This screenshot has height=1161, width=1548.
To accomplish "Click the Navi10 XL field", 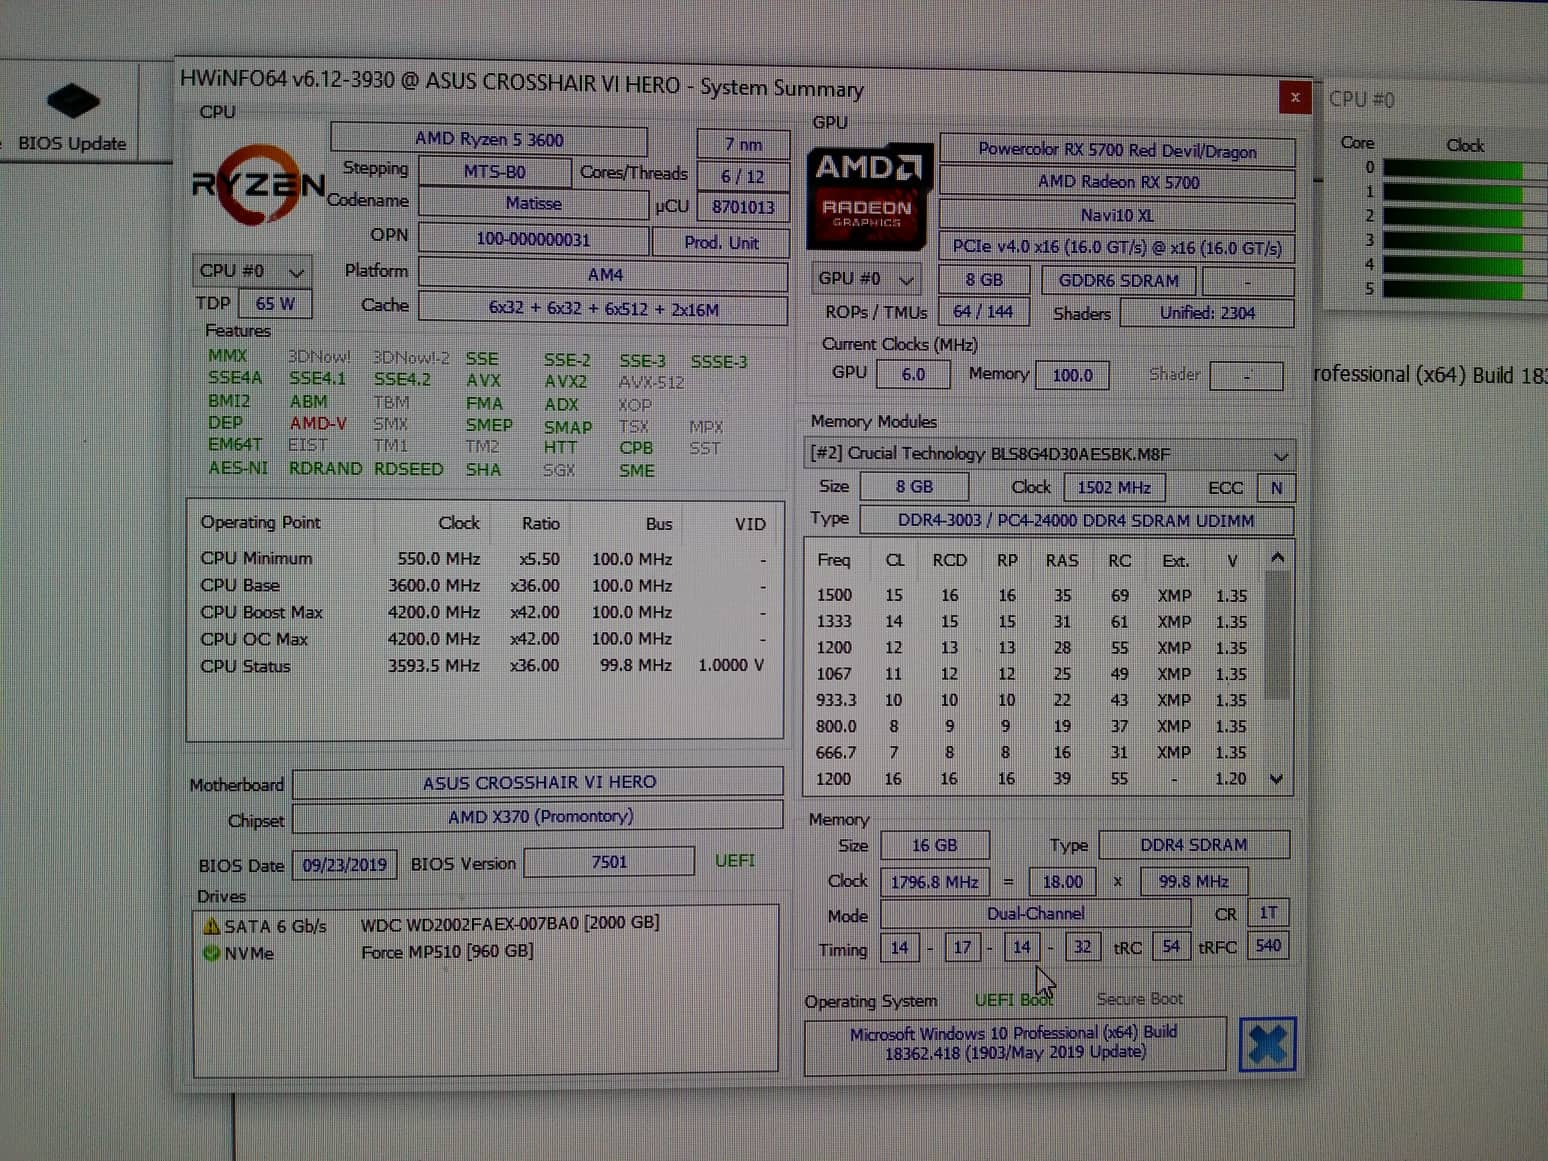I will click(1117, 215).
